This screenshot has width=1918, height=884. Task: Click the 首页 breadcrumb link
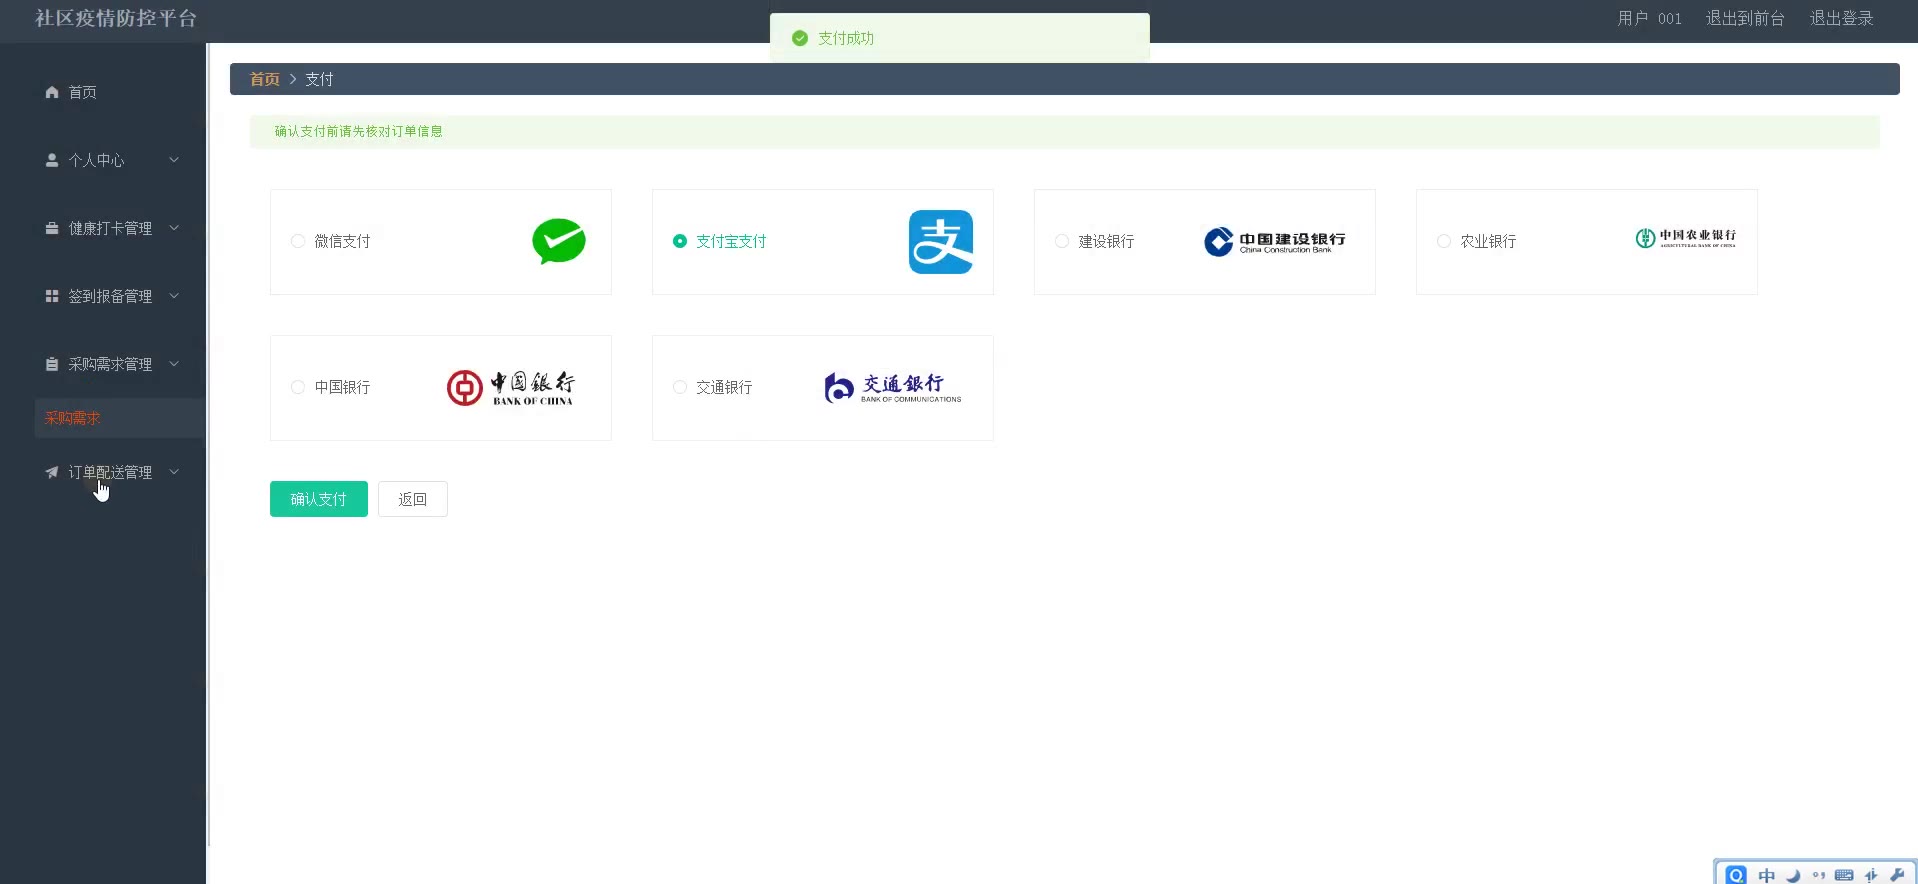(265, 79)
